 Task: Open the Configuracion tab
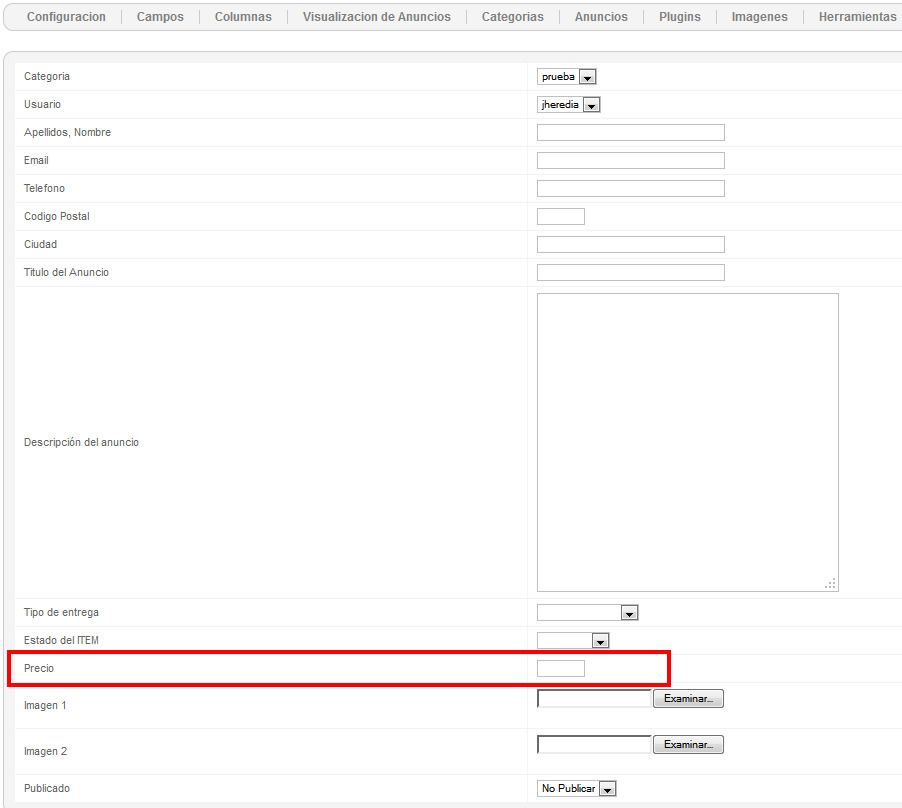click(x=66, y=17)
